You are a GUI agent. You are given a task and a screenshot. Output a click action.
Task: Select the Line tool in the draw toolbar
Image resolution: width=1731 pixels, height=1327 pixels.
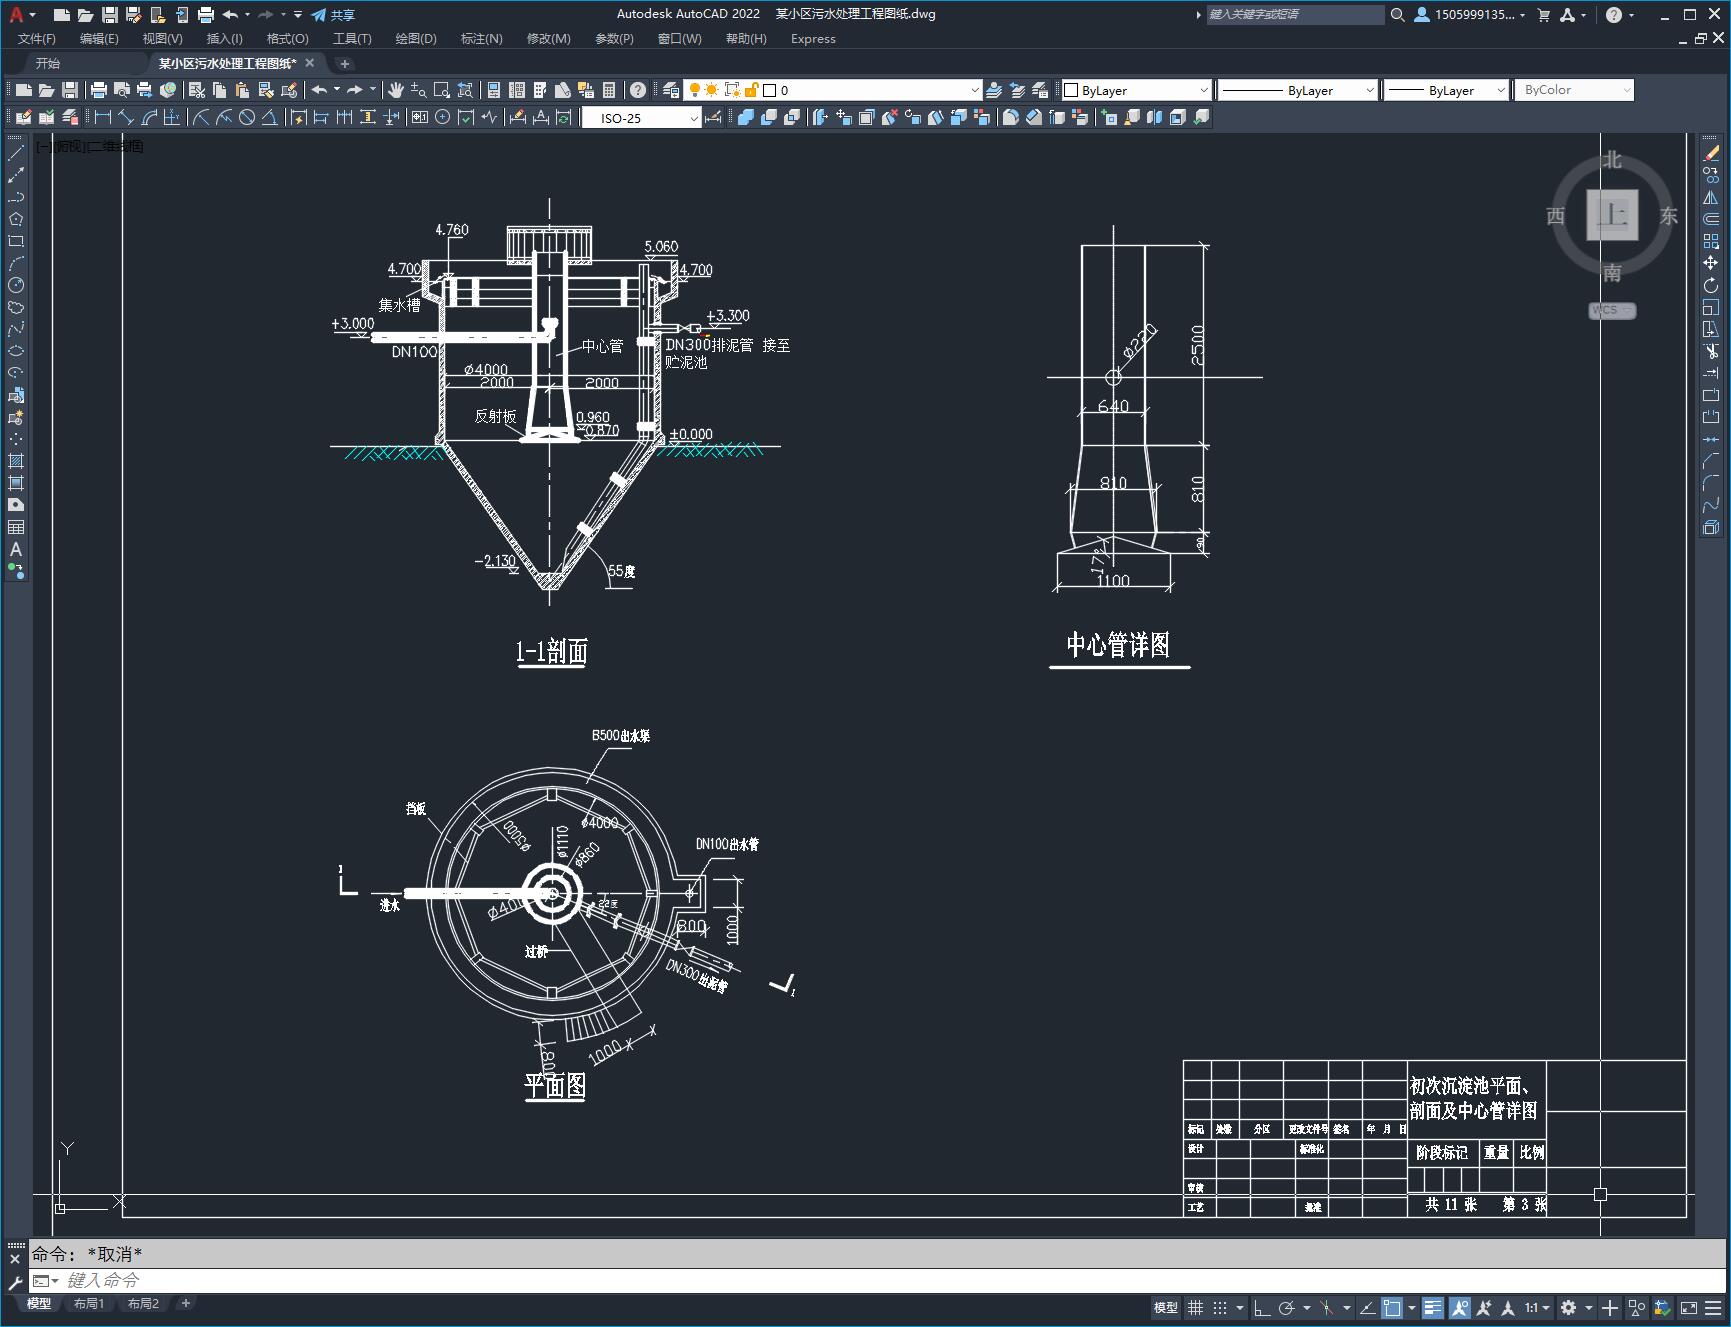point(16,153)
